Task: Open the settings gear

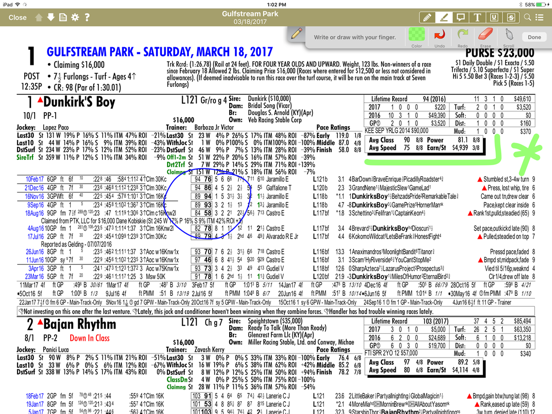Action: click(75, 17)
